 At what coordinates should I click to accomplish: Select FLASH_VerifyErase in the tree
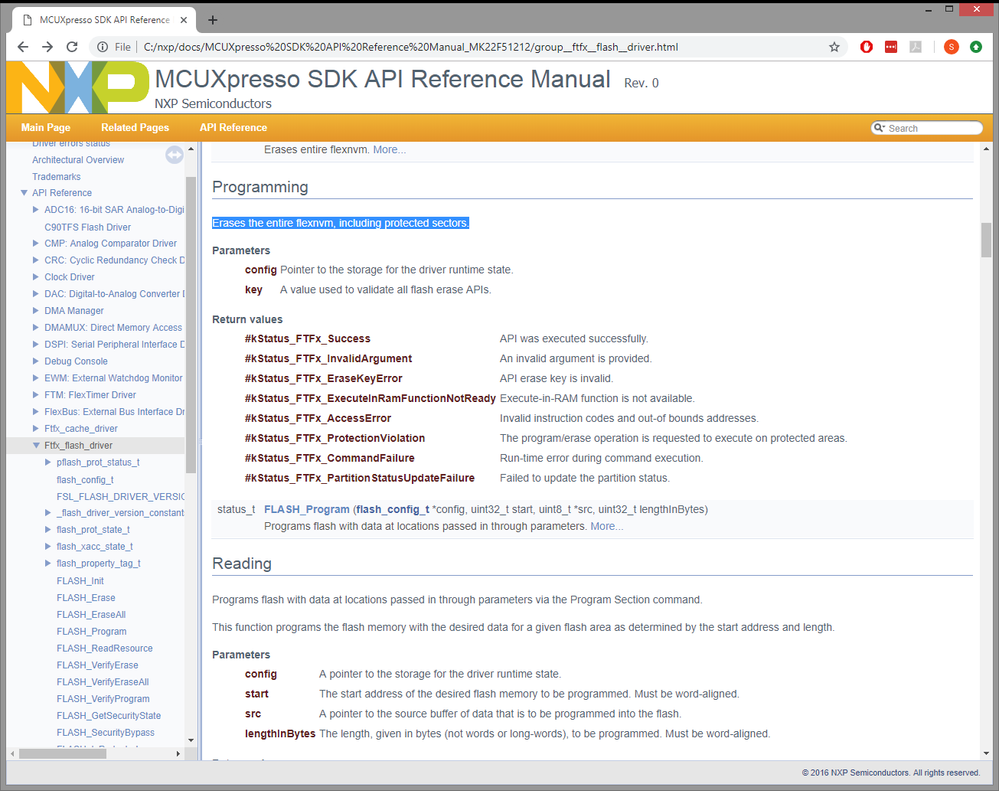(x=97, y=665)
